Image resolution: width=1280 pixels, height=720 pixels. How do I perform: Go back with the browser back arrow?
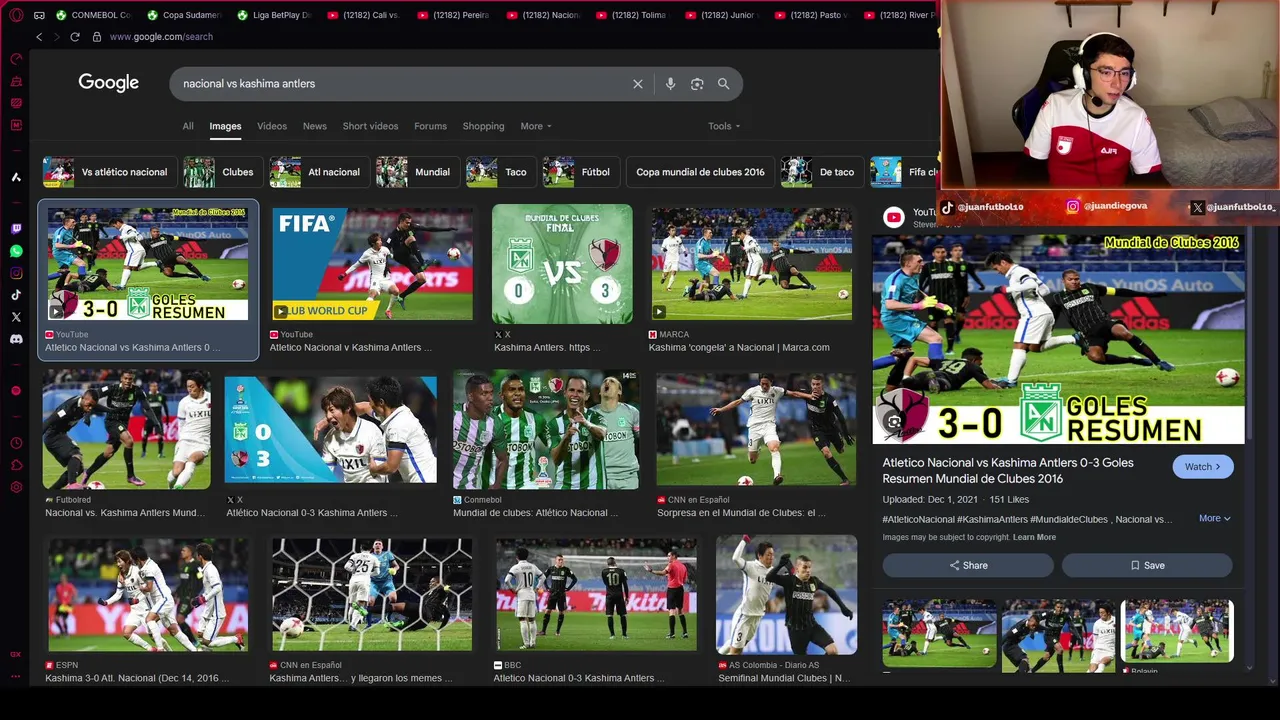pyautogui.click(x=39, y=37)
